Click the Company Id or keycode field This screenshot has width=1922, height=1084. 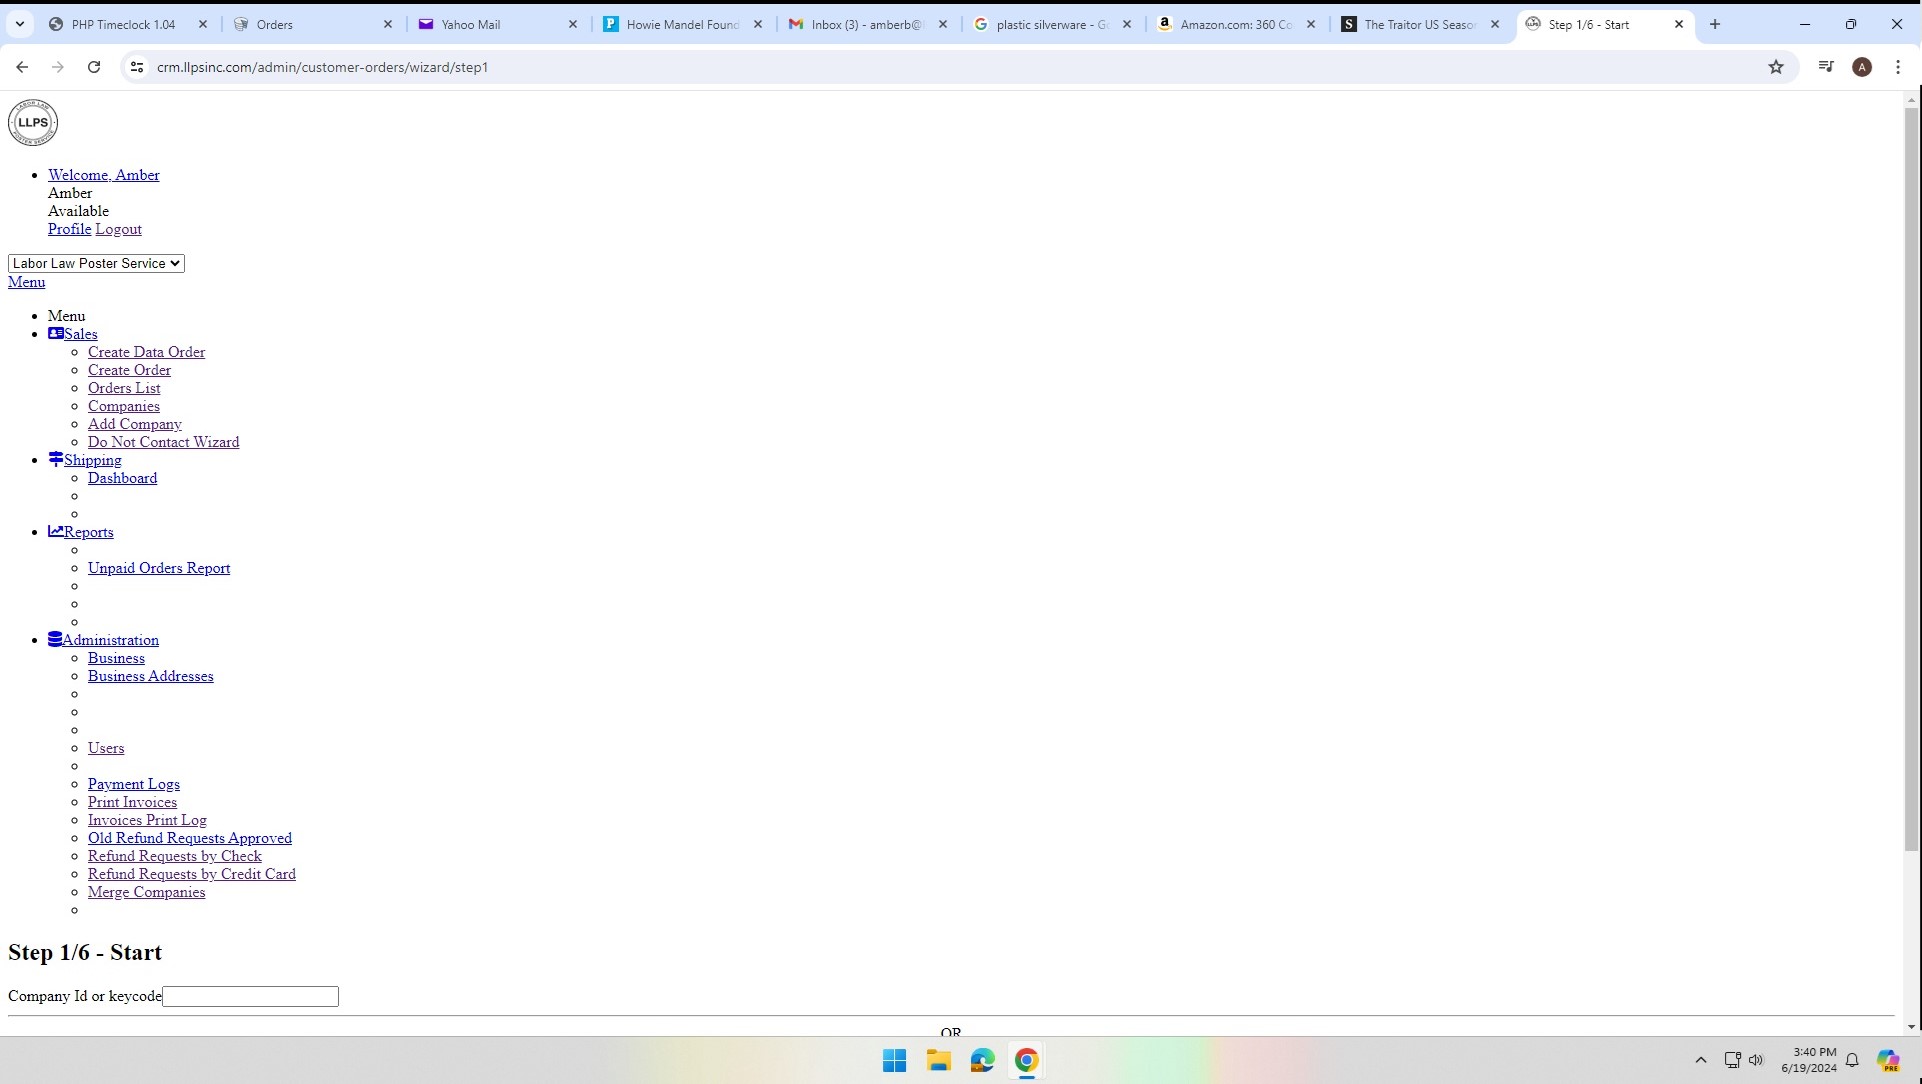[x=250, y=996]
